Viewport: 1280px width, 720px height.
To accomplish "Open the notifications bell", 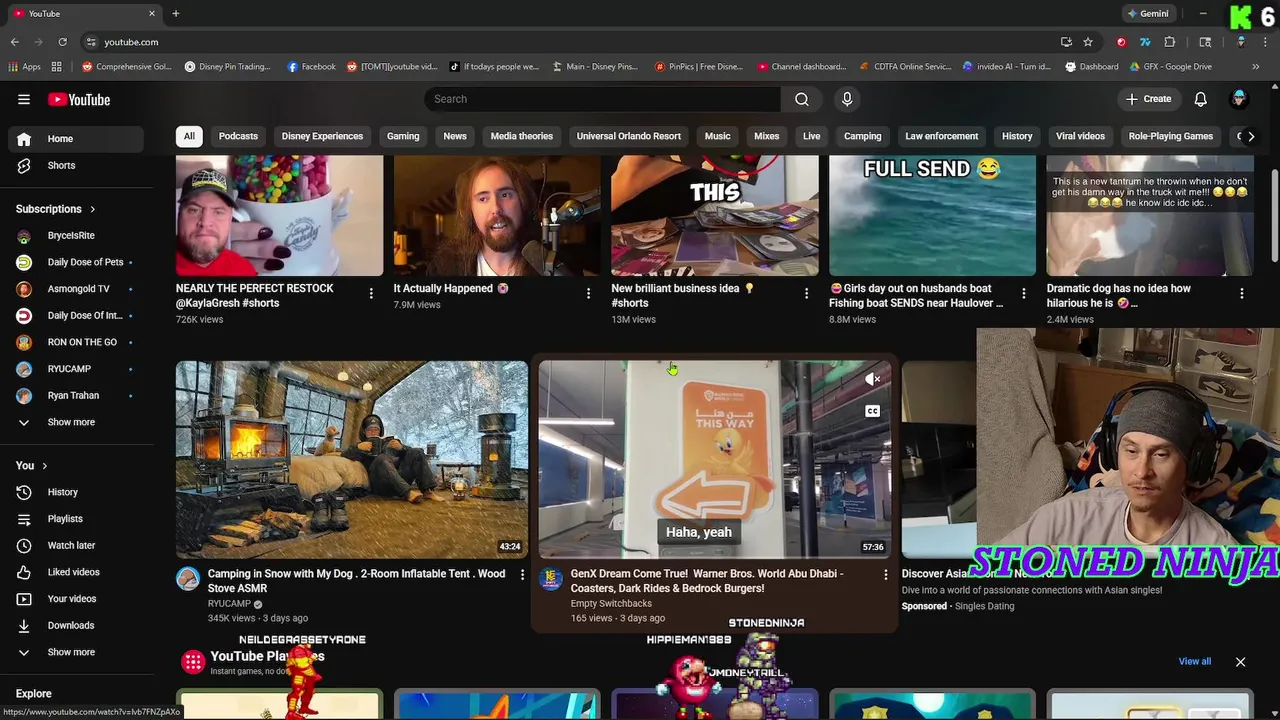I will [x=1200, y=99].
